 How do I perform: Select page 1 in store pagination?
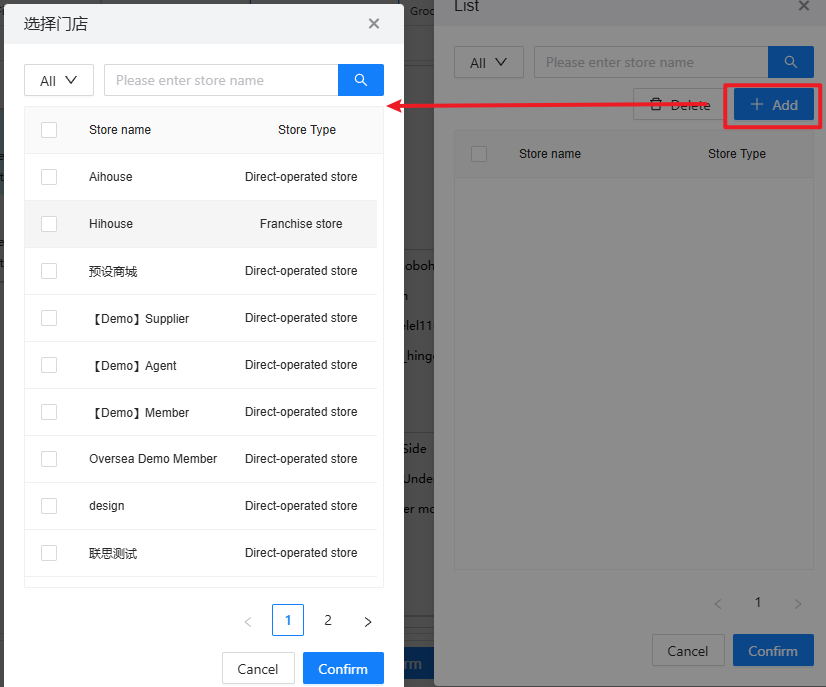click(x=288, y=620)
